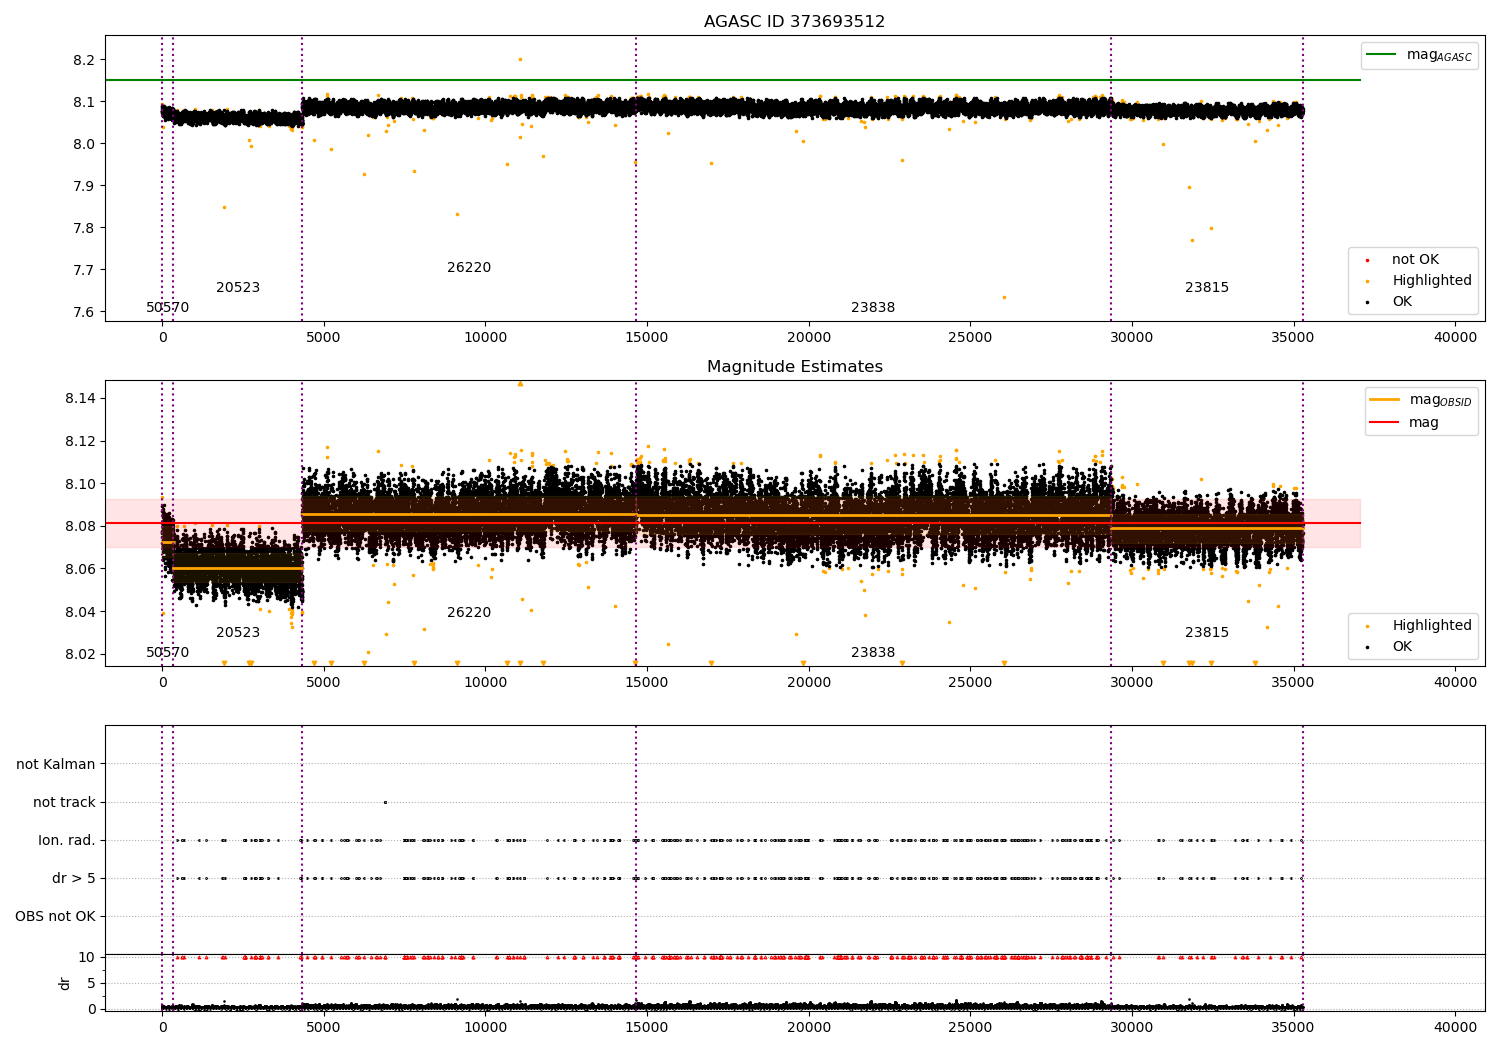Click x-axis tick 20000 in bottom panel
1500x1050 pixels.
tap(809, 1028)
